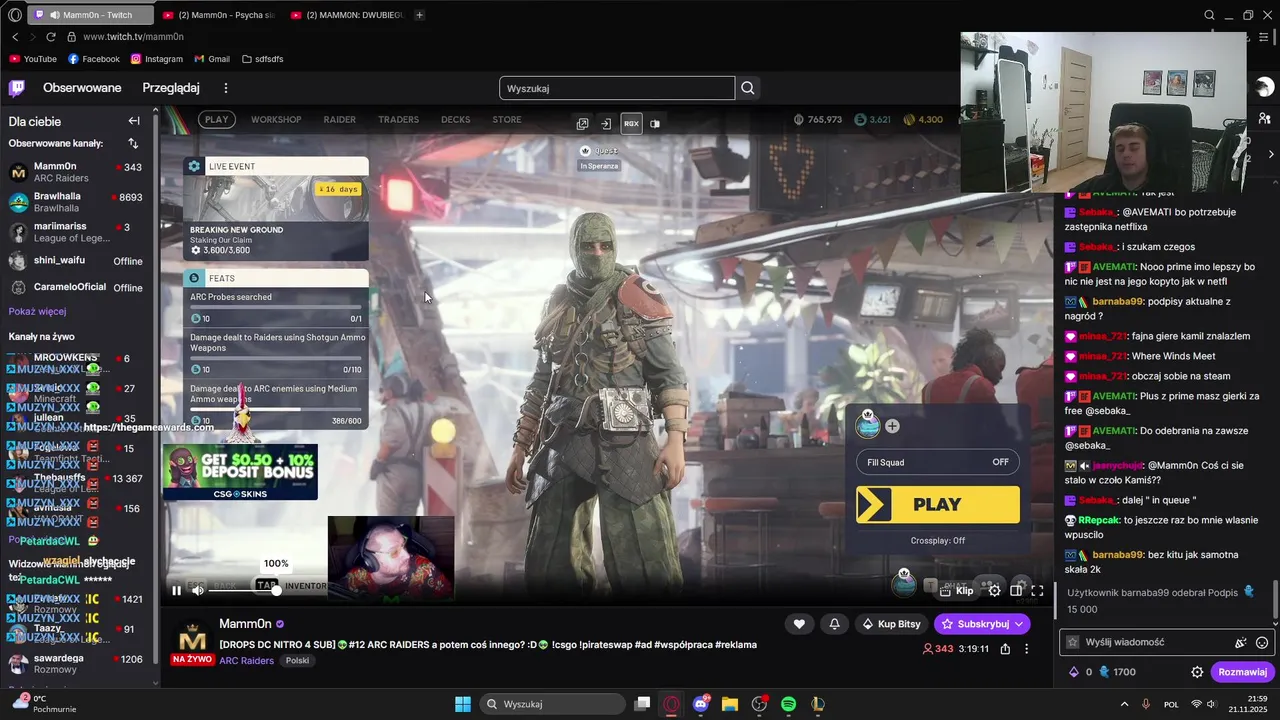Create a clip with Klip button
The width and height of the screenshot is (1280, 720).
pyautogui.click(x=957, y=591)
